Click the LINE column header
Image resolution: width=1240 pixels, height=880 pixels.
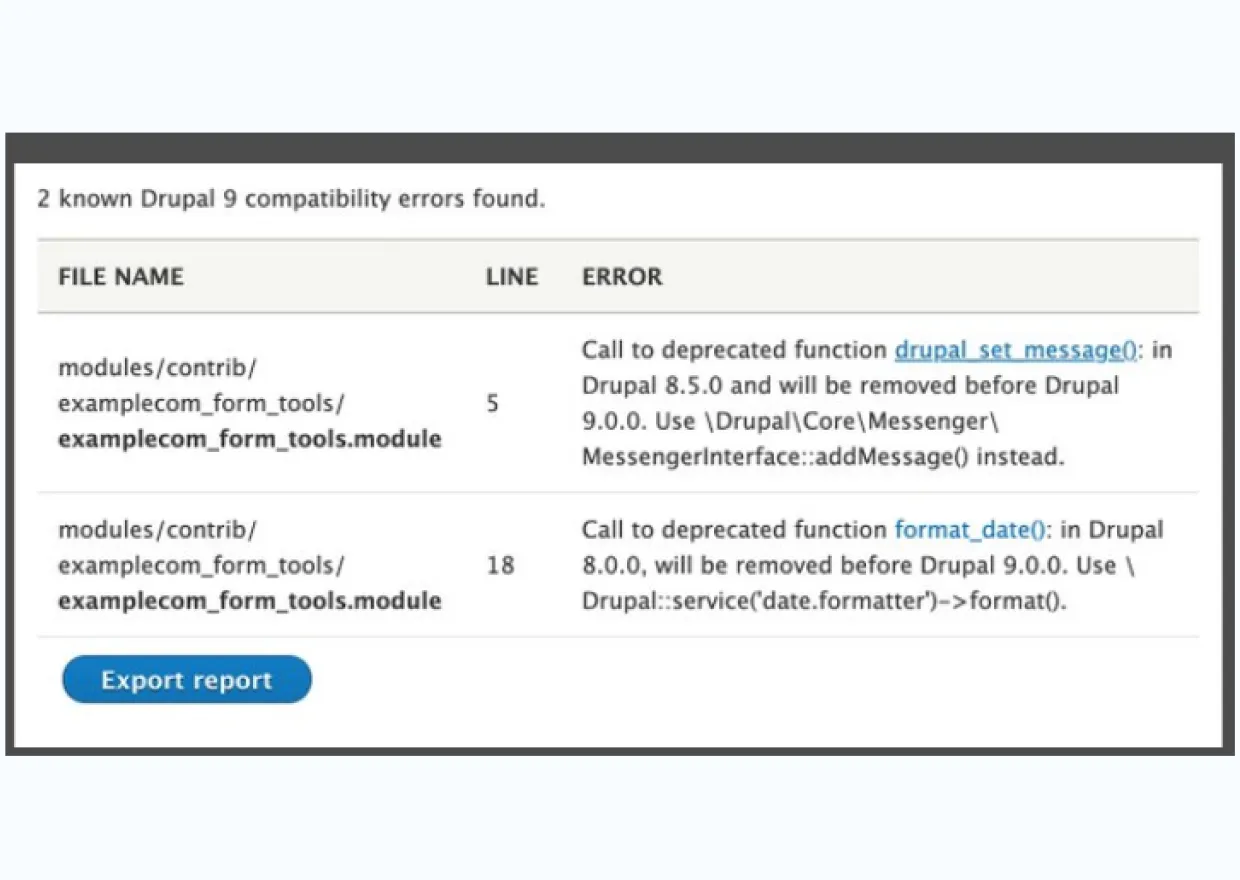(x=512, y=277)
